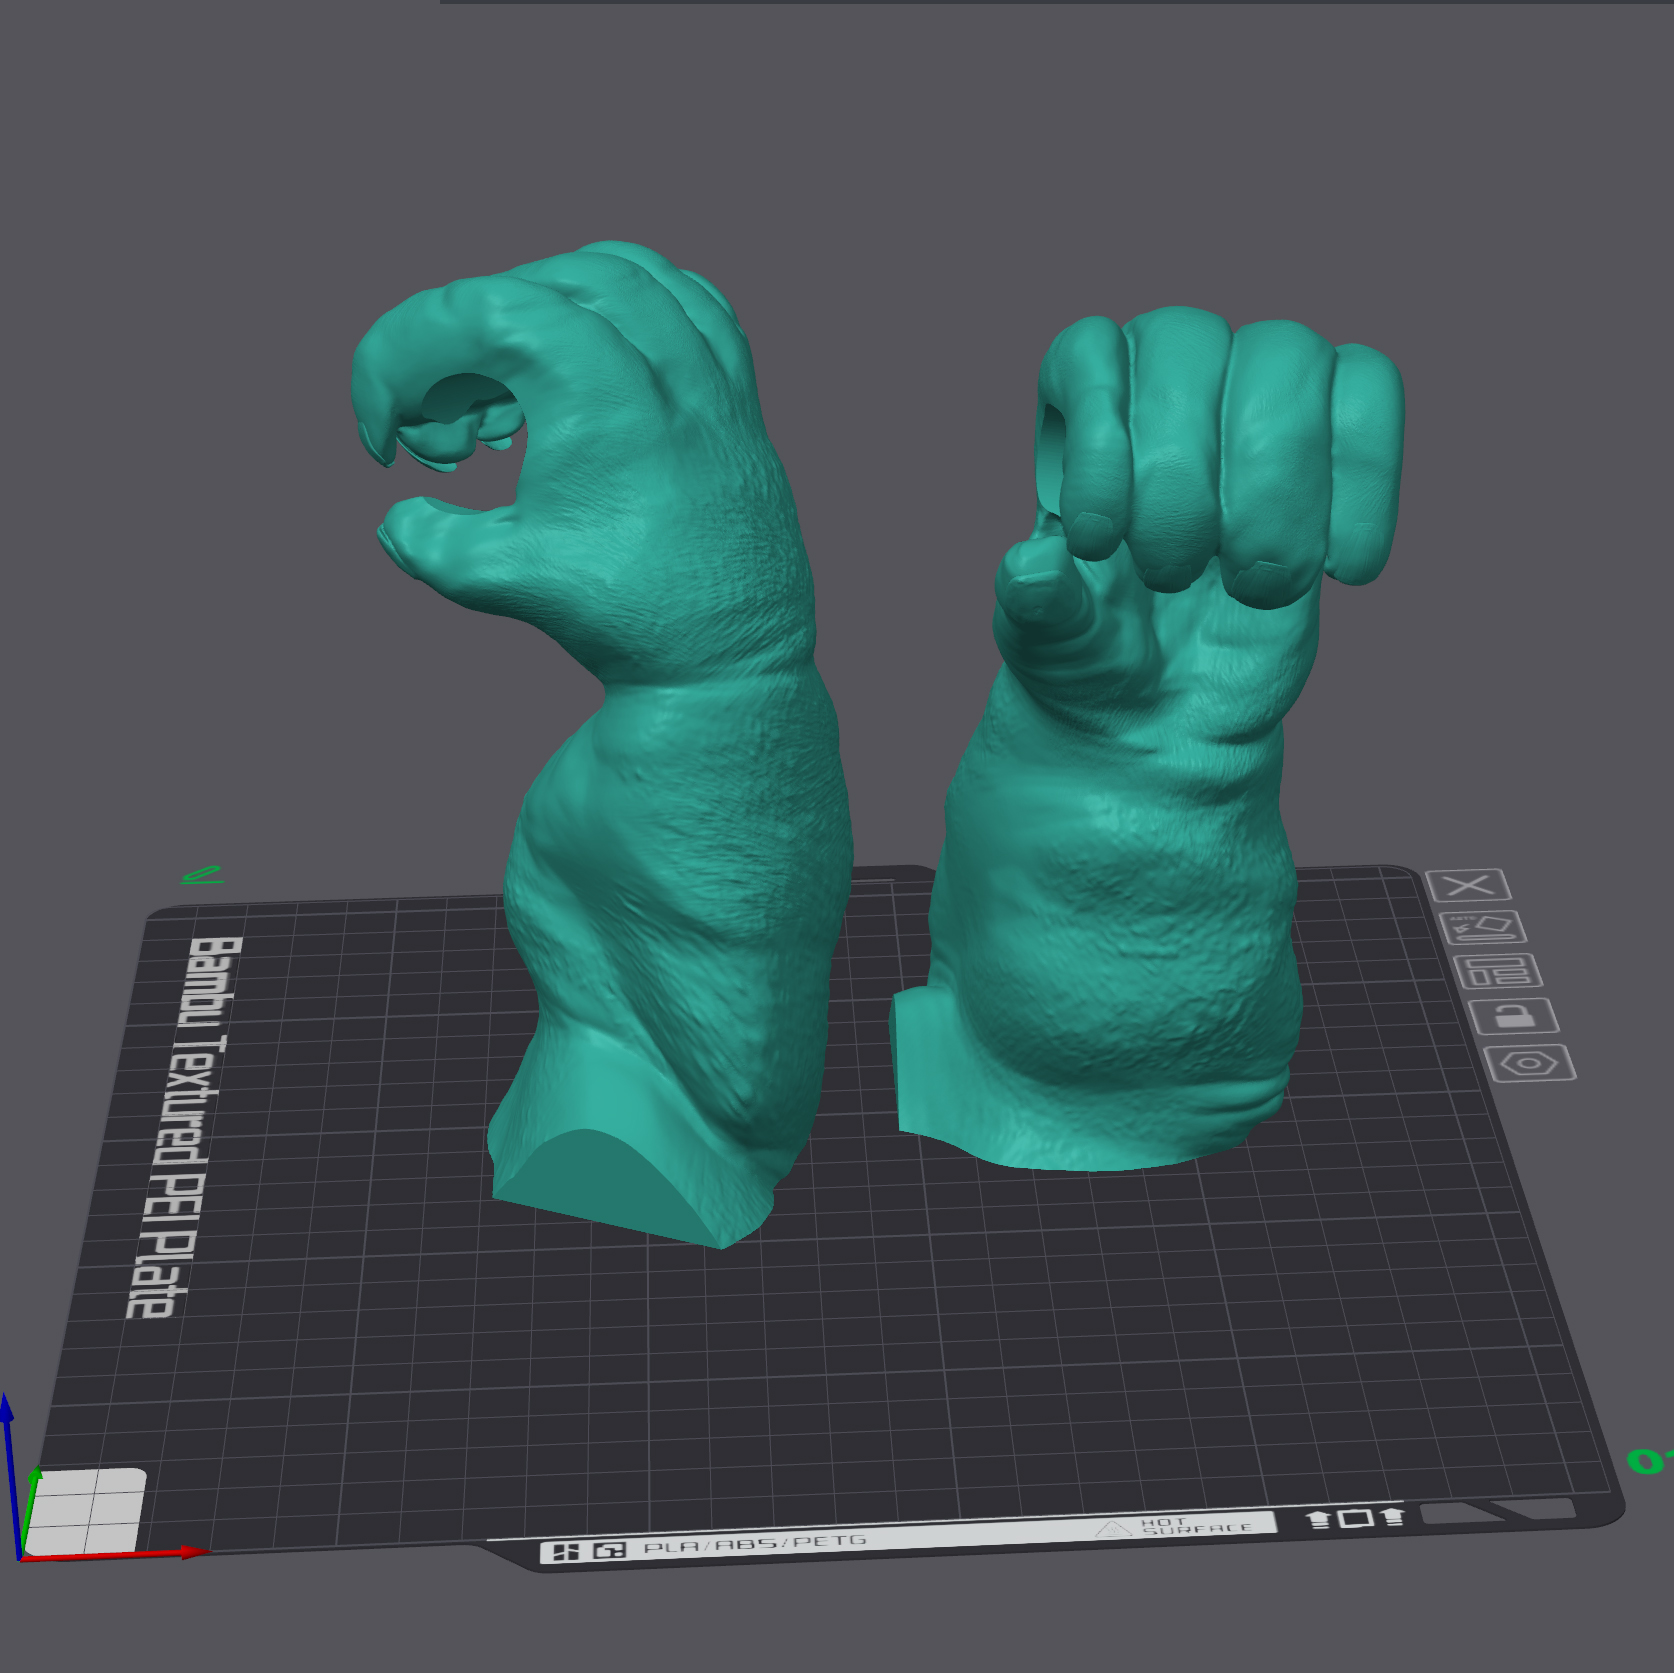Open plate settings hexagon icon
Screen dimensions: 1674x1673
(1531, 1063)
